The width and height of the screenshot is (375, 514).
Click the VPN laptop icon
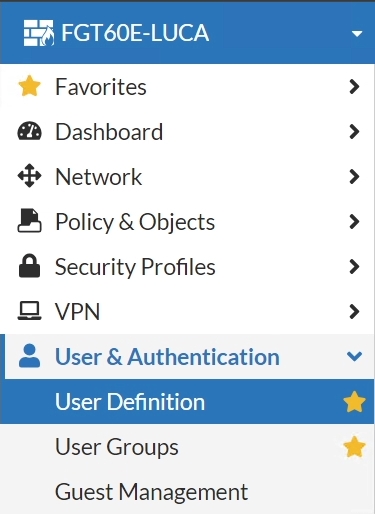click(x=29, y=311)
